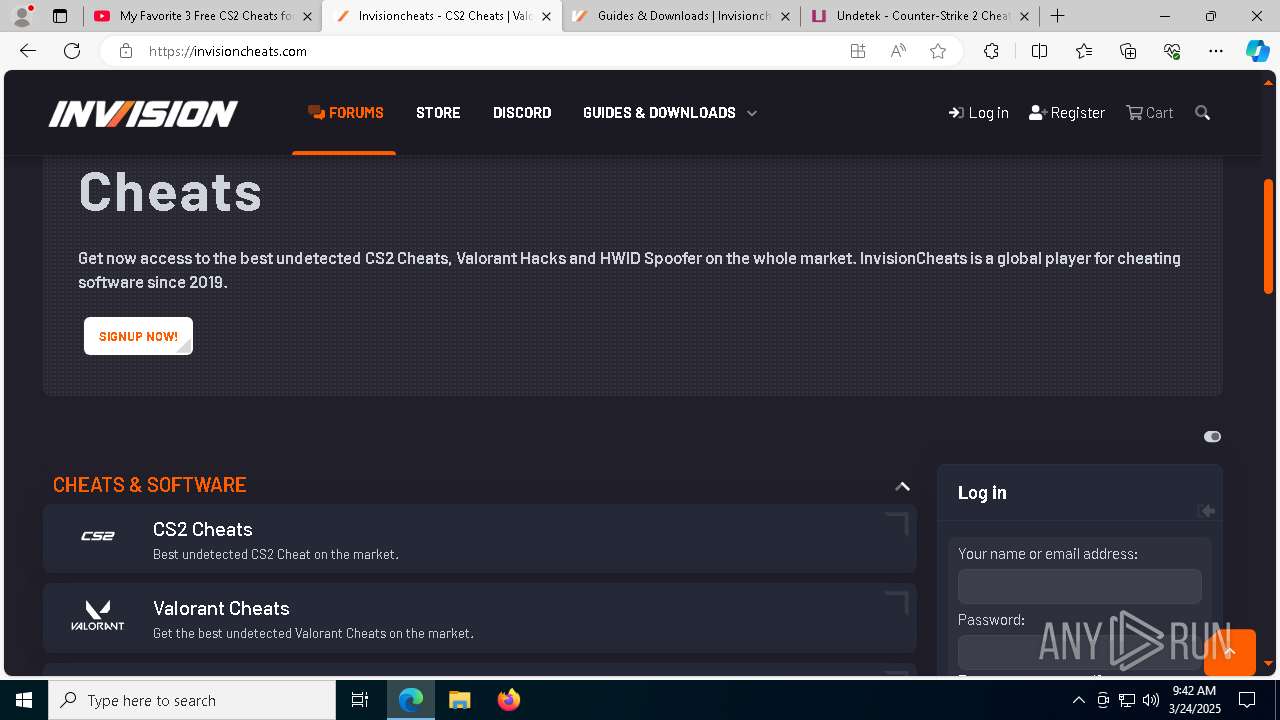The width and height of the screenshot is (1280, 720).
Task: Click the page vertical scrollbar
Action: tap(1268, 236)
